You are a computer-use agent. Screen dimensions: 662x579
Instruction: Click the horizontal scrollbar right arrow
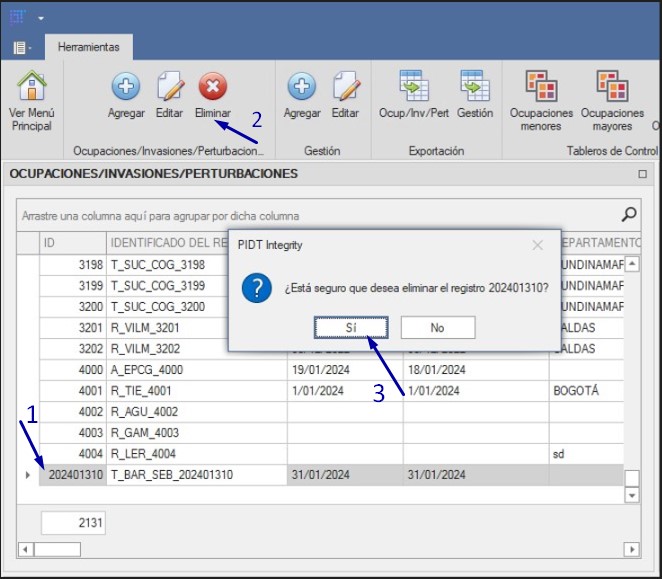(x=630, y=549)
